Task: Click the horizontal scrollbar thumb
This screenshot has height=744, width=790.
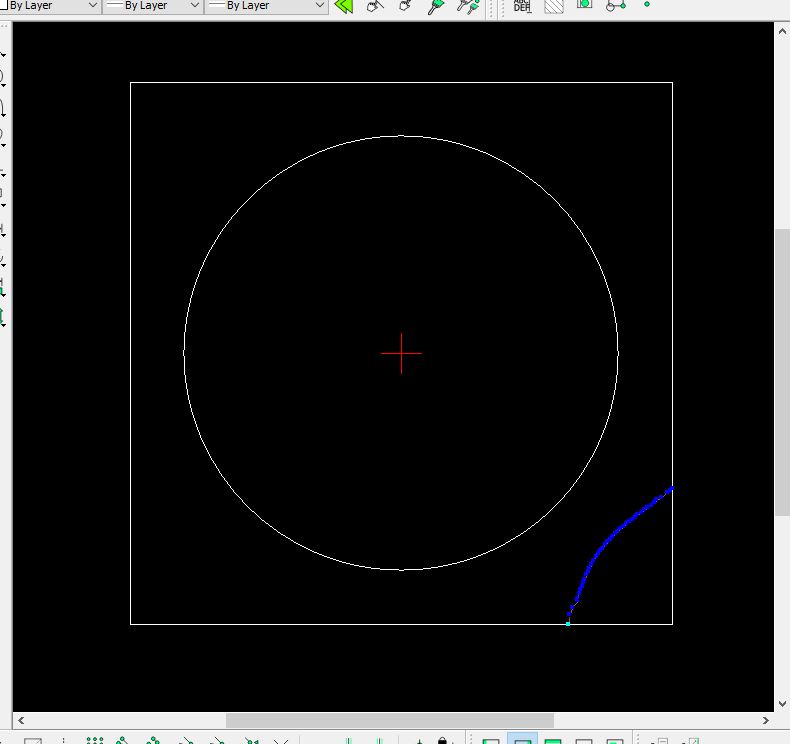Action: point(389,720)
